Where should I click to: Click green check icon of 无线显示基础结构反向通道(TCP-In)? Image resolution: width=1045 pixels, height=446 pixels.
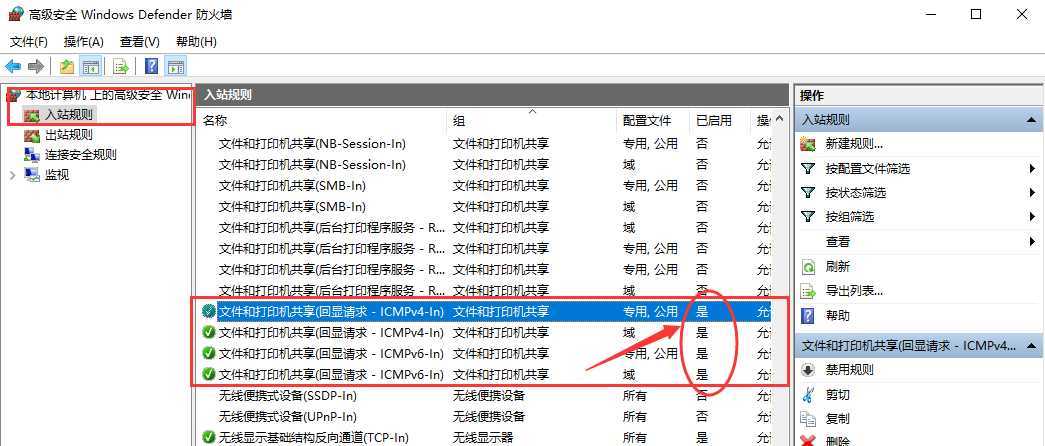209,437
